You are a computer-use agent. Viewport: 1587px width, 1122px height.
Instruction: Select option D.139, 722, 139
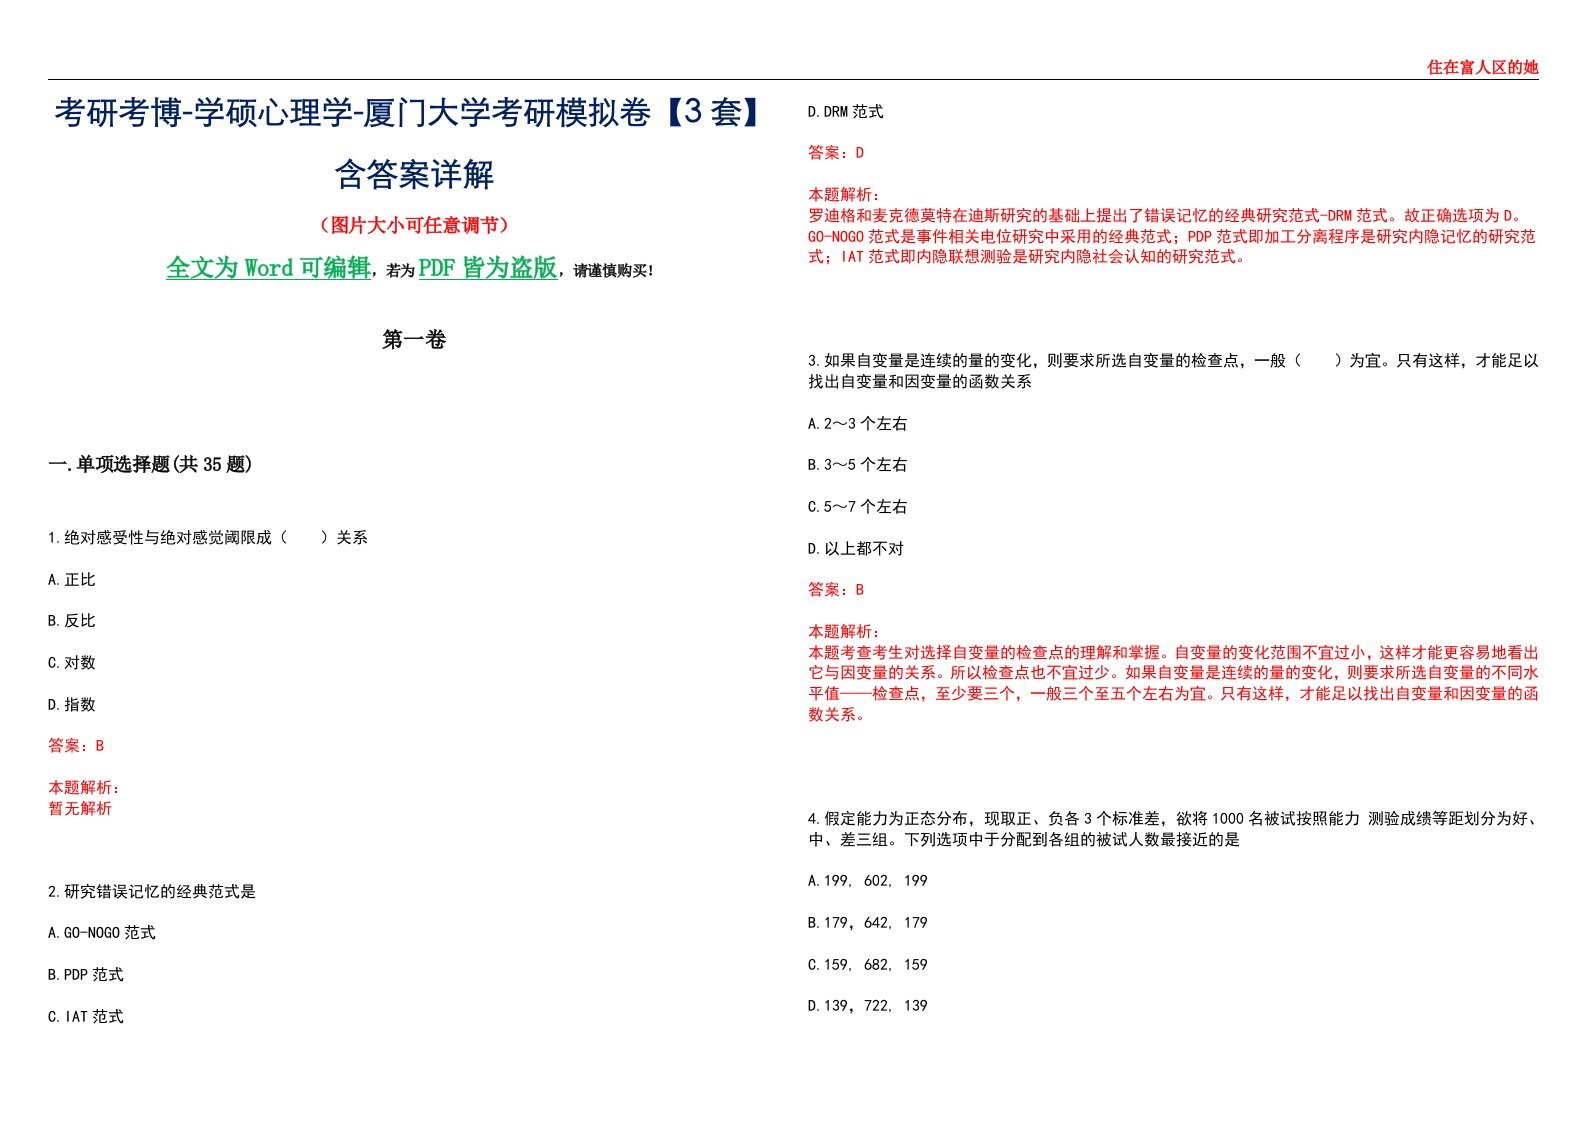(x=868, y=1006)
